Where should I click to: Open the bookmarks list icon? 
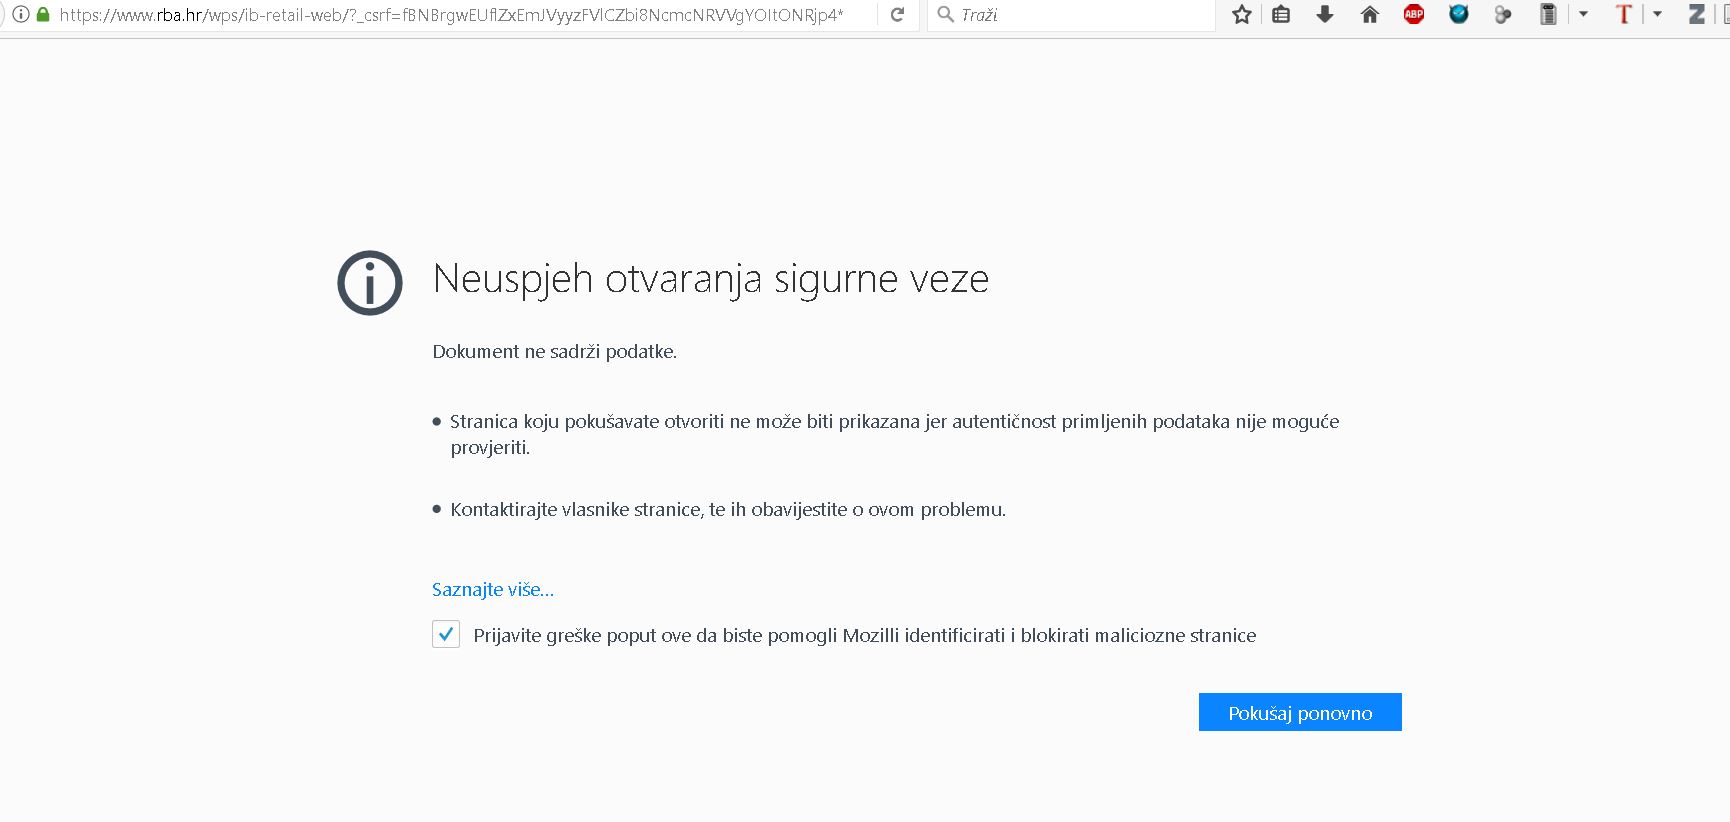click(x=1281, y=15)
